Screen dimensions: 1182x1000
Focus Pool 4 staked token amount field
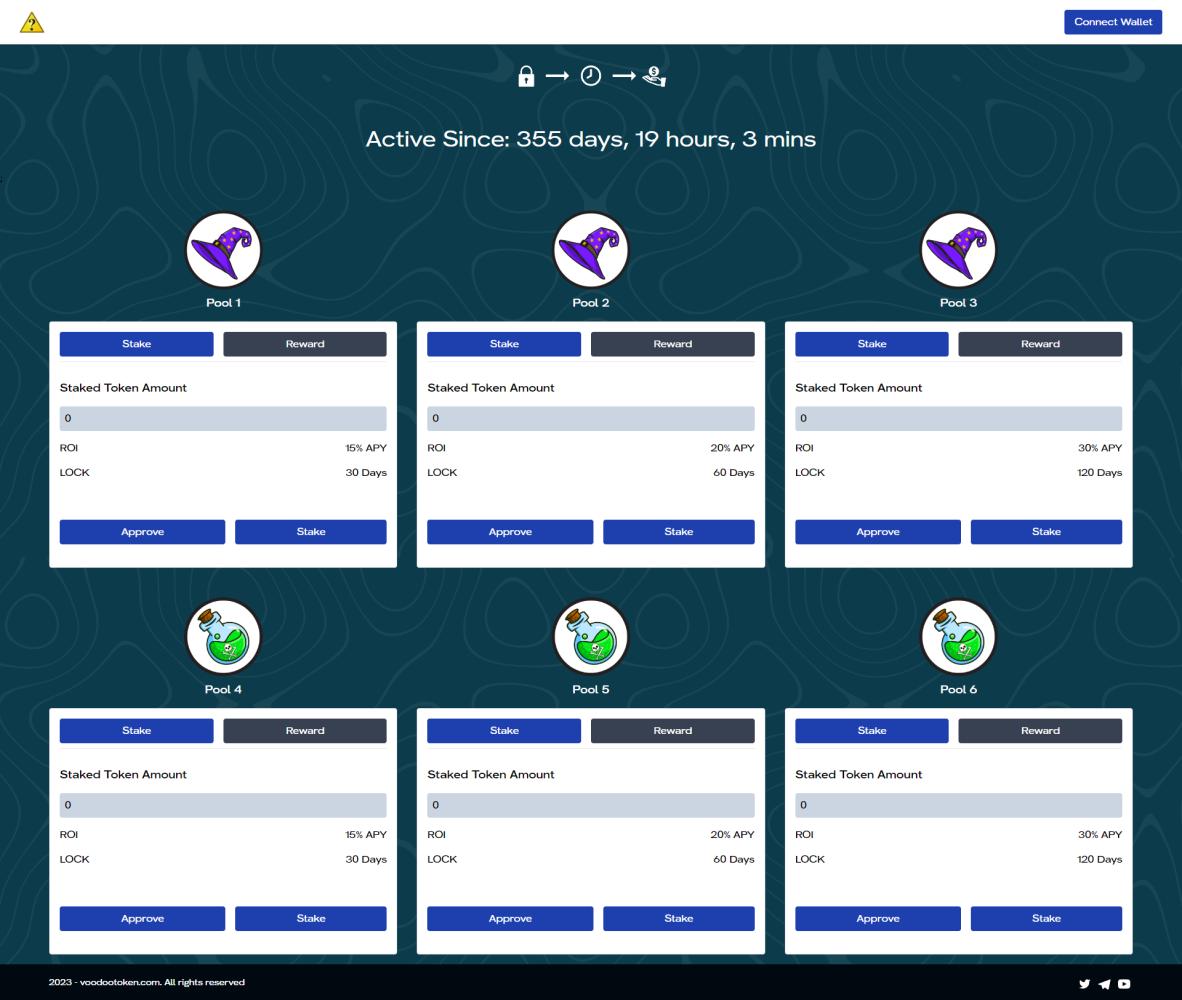pos(223,805)
